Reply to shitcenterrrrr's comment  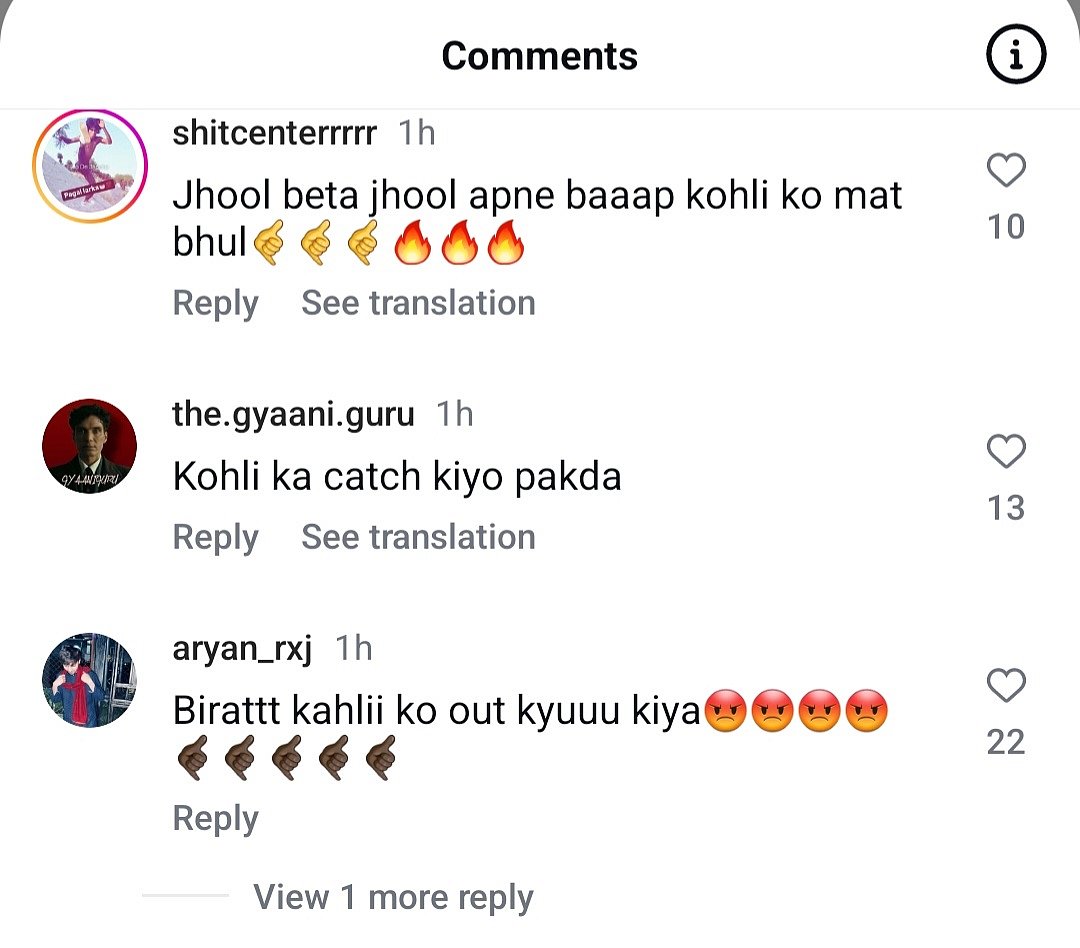click(215, 303)
